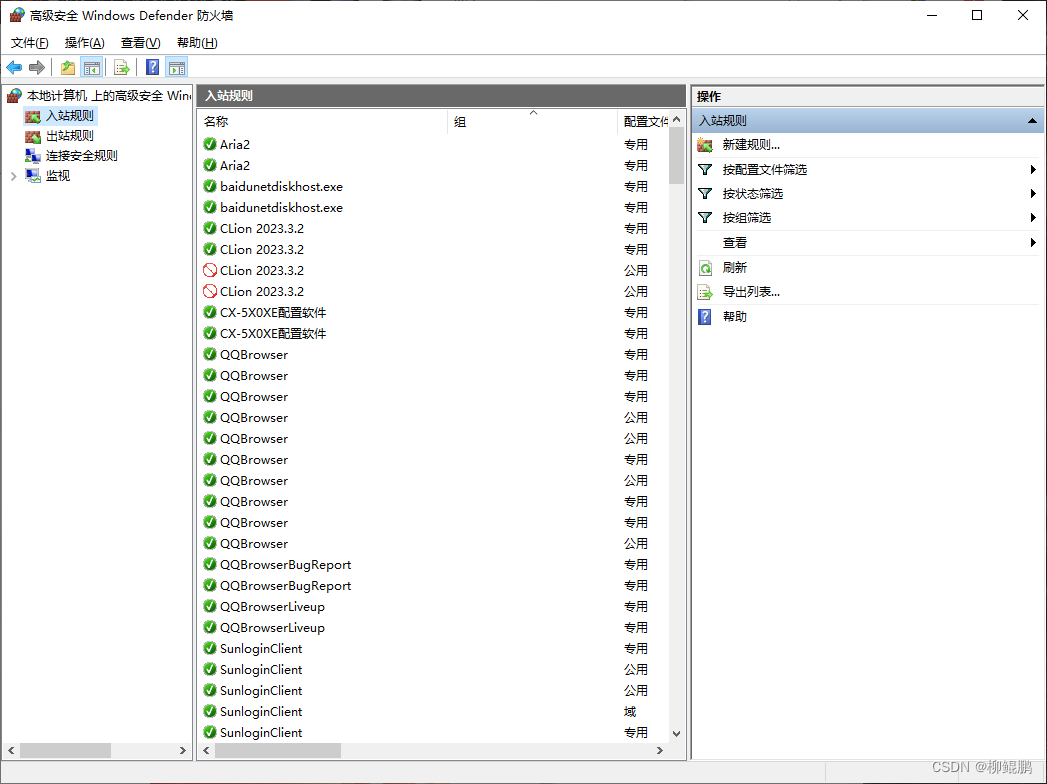Open the 查看(V) menu
The width and height of the screenshot is (1047, 784).
140,43
